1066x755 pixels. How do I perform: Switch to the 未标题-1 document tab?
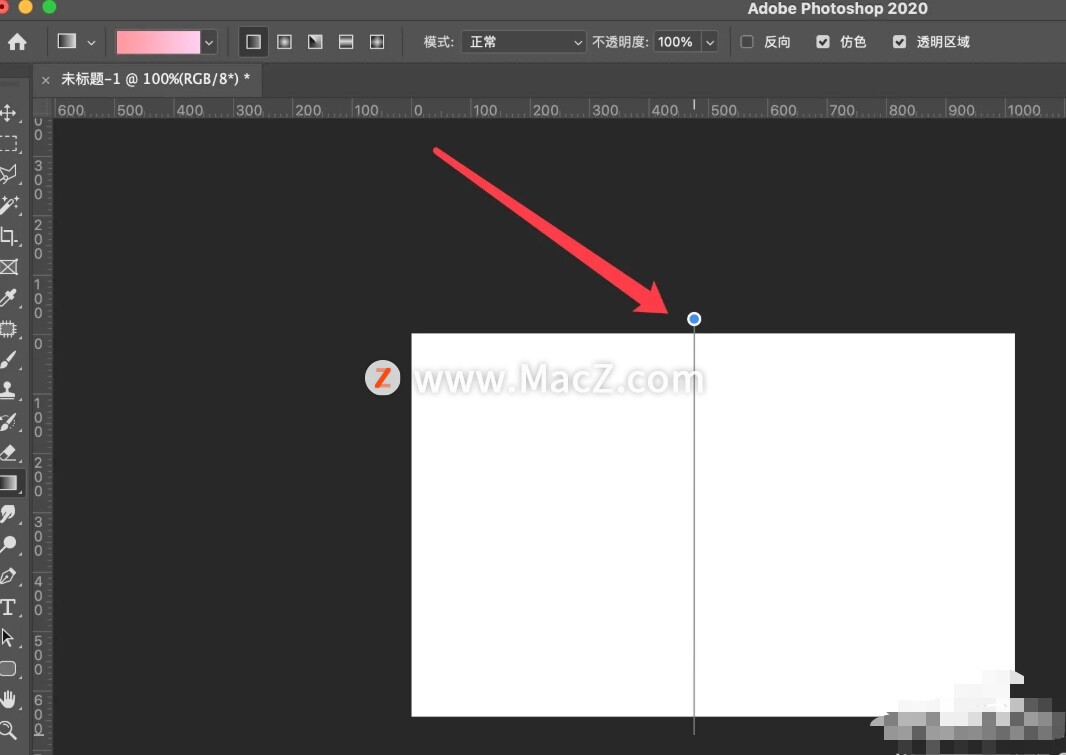click(156, 79)
